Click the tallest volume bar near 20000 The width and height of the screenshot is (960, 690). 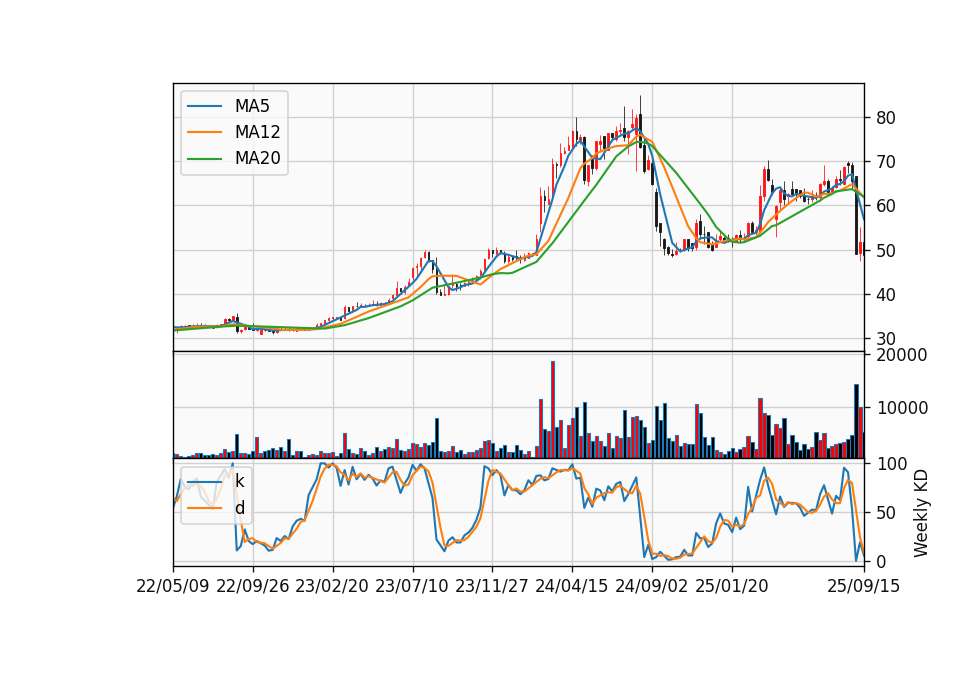coord(553,410)
